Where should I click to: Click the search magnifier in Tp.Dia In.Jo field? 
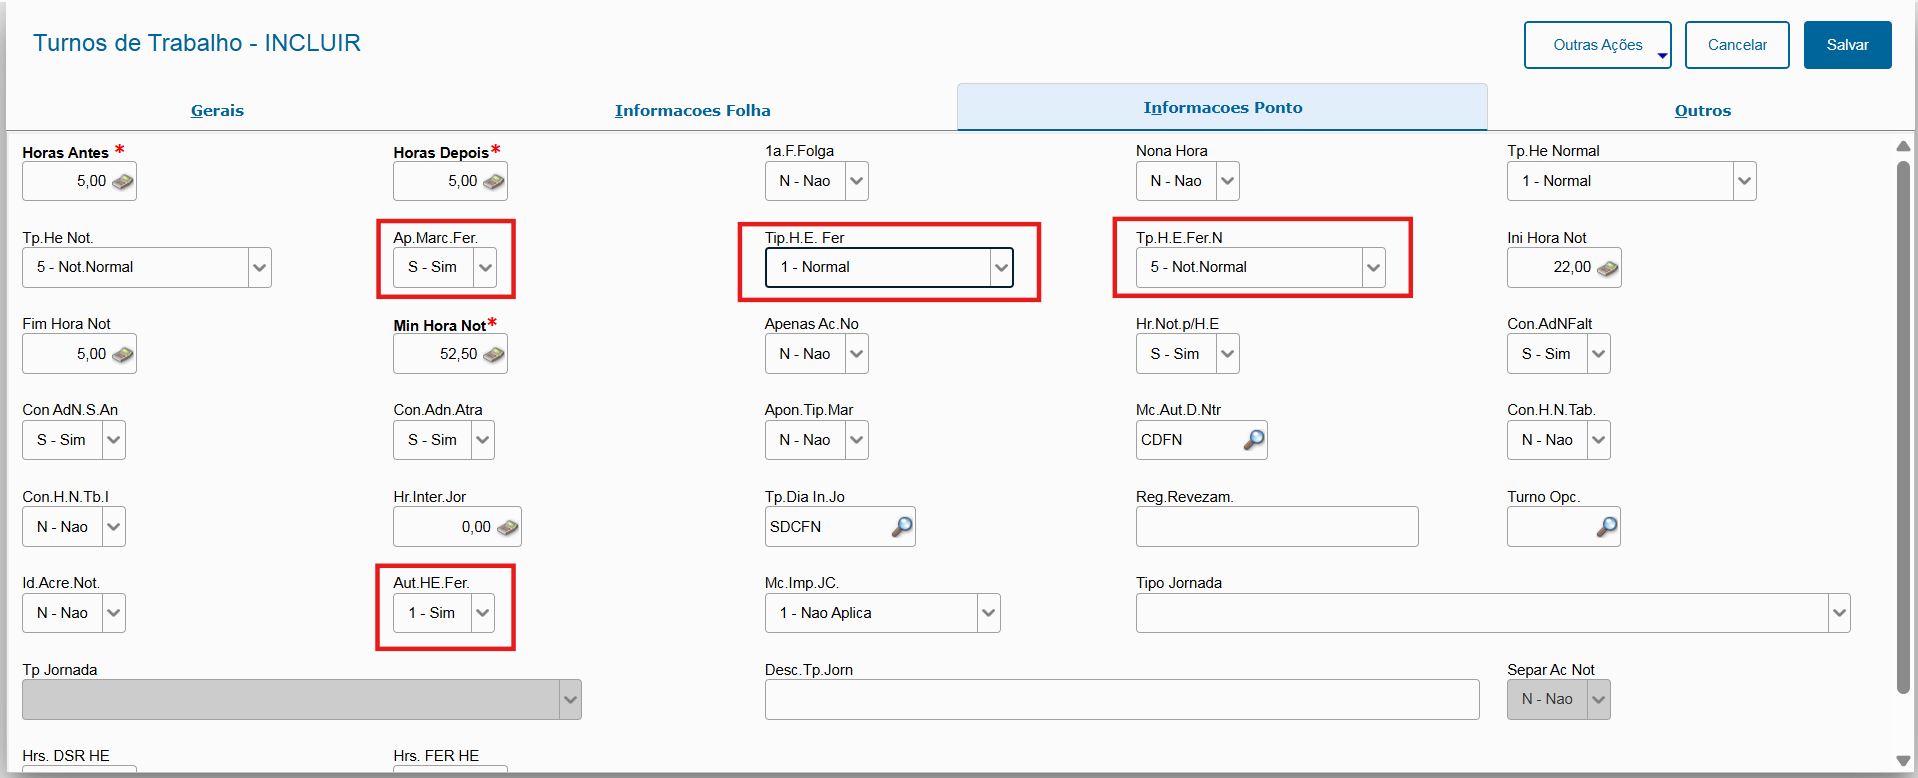pyautogui.click(x=901, y=527)
